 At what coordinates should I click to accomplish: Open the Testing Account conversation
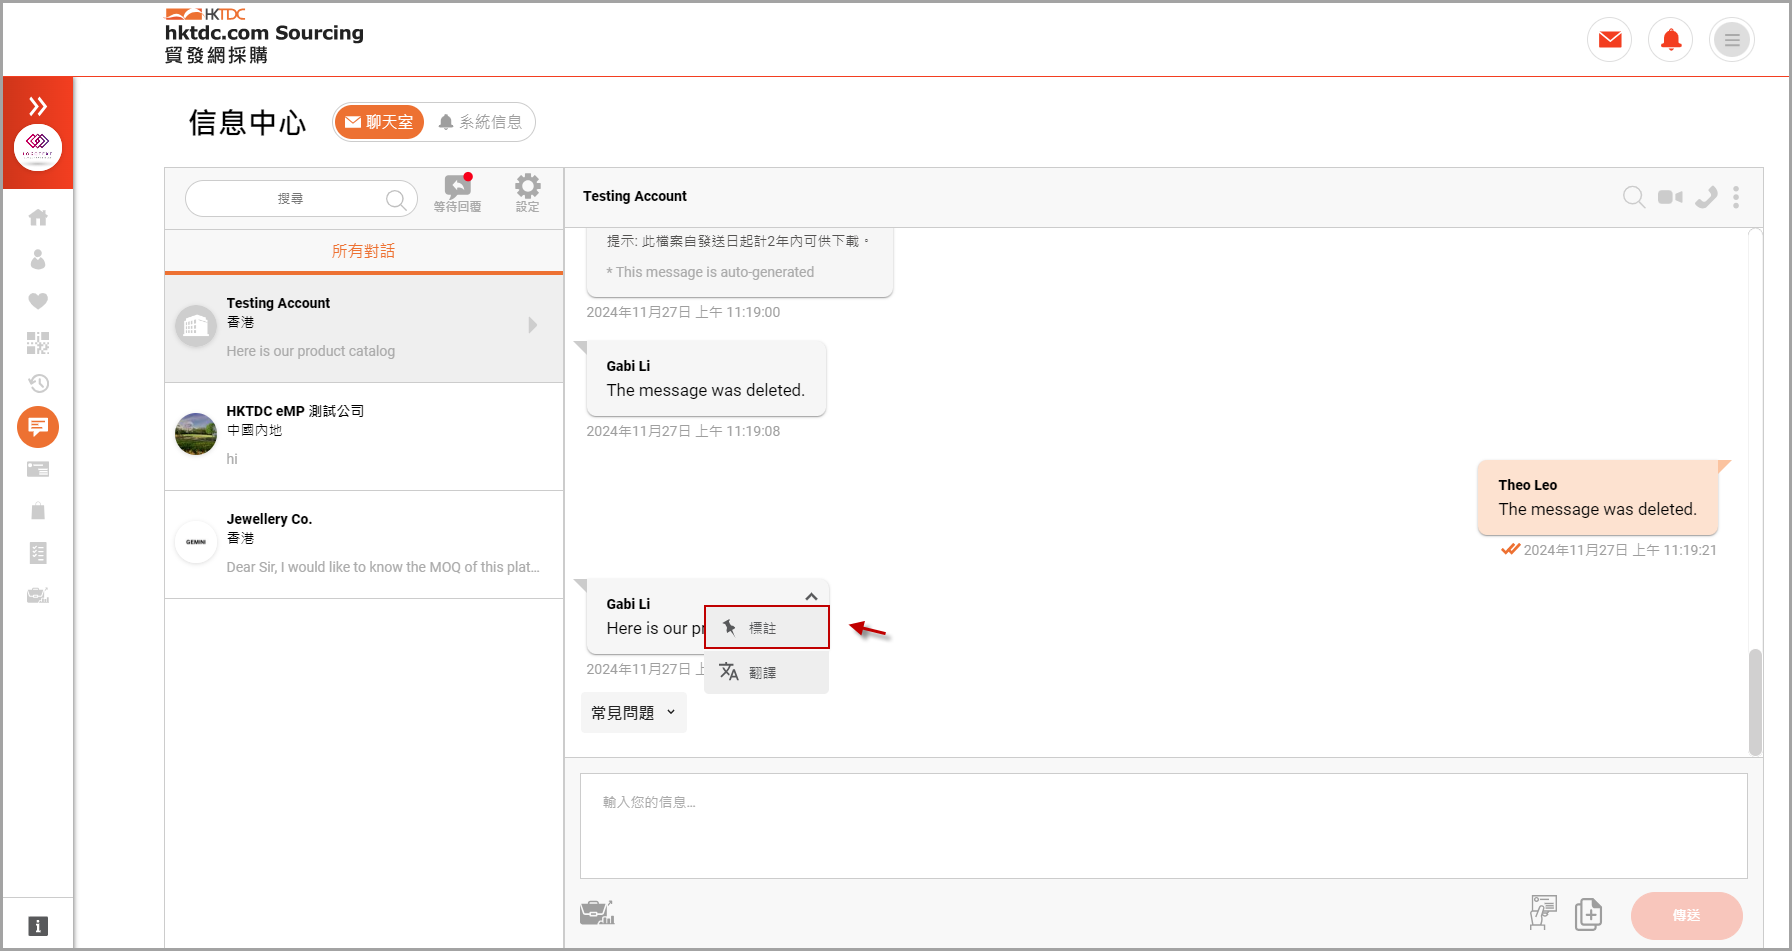pyautogui.click(x=364, y=328)
